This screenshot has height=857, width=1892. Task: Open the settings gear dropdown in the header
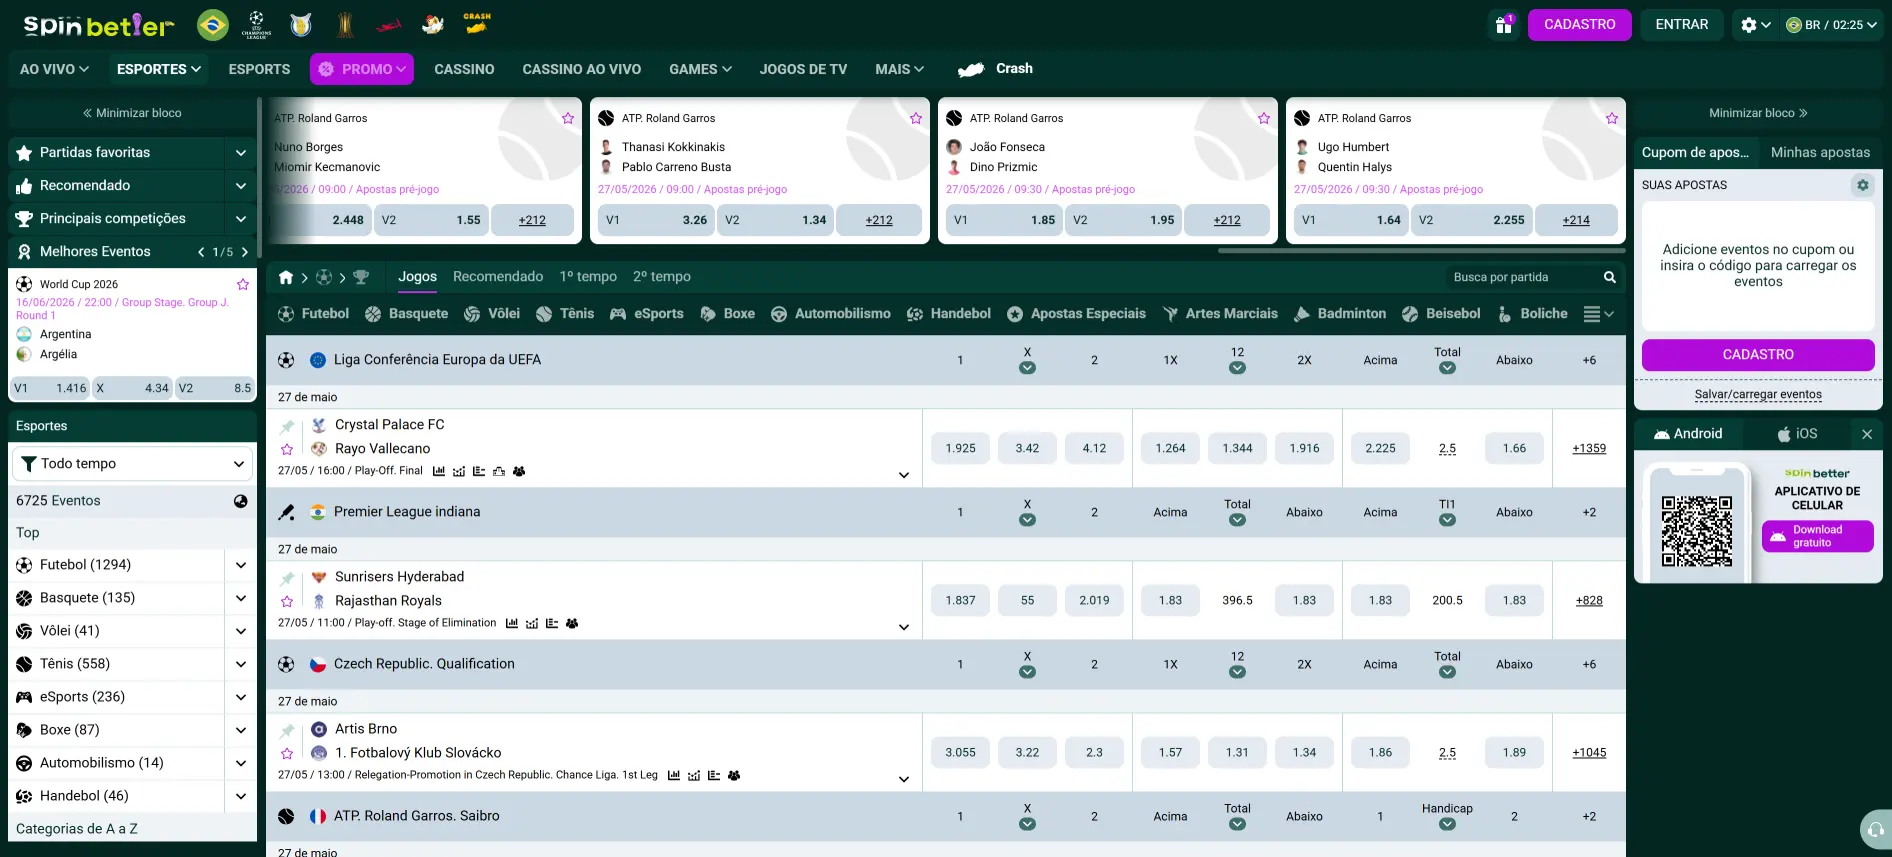pos(1755,25)
